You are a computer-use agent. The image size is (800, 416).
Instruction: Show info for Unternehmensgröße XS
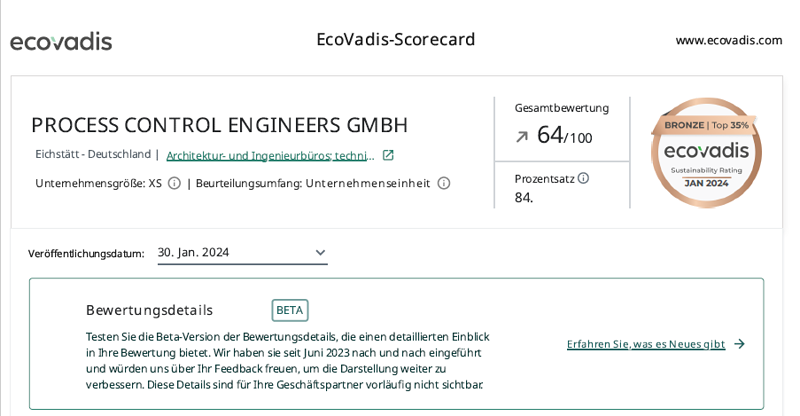pyautogui.click(x=174, y=183)
